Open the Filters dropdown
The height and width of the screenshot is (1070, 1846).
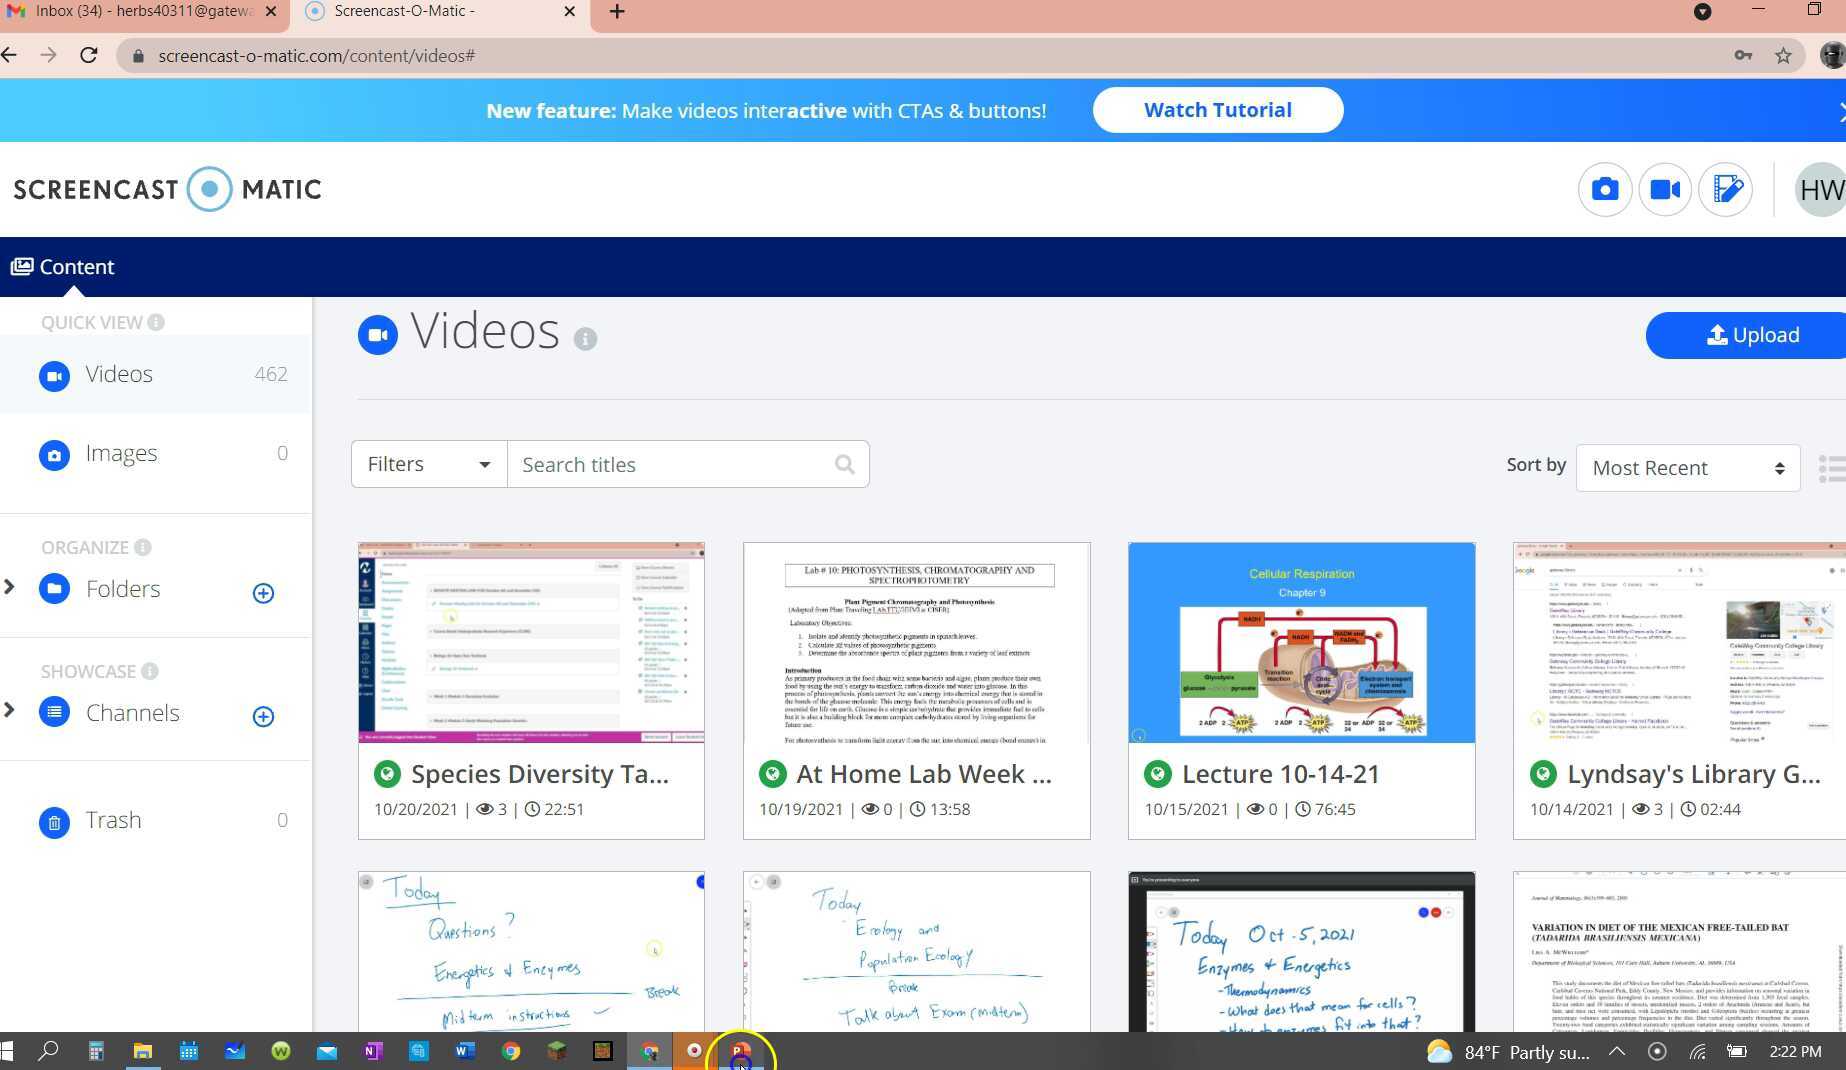point(429,465)
